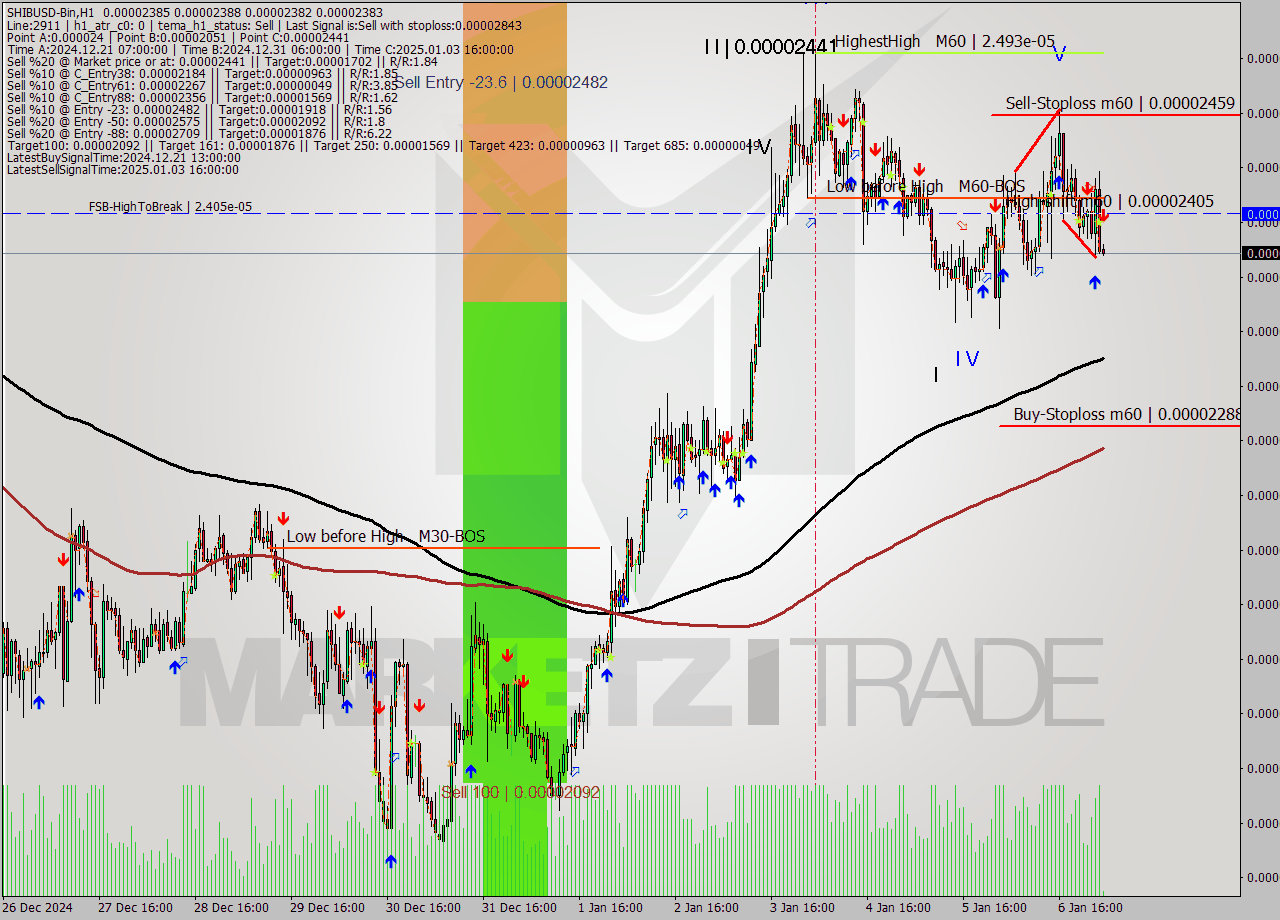
Task: Click the 'Sell 100 | 0.00002092' label
Action: (520, 792)
